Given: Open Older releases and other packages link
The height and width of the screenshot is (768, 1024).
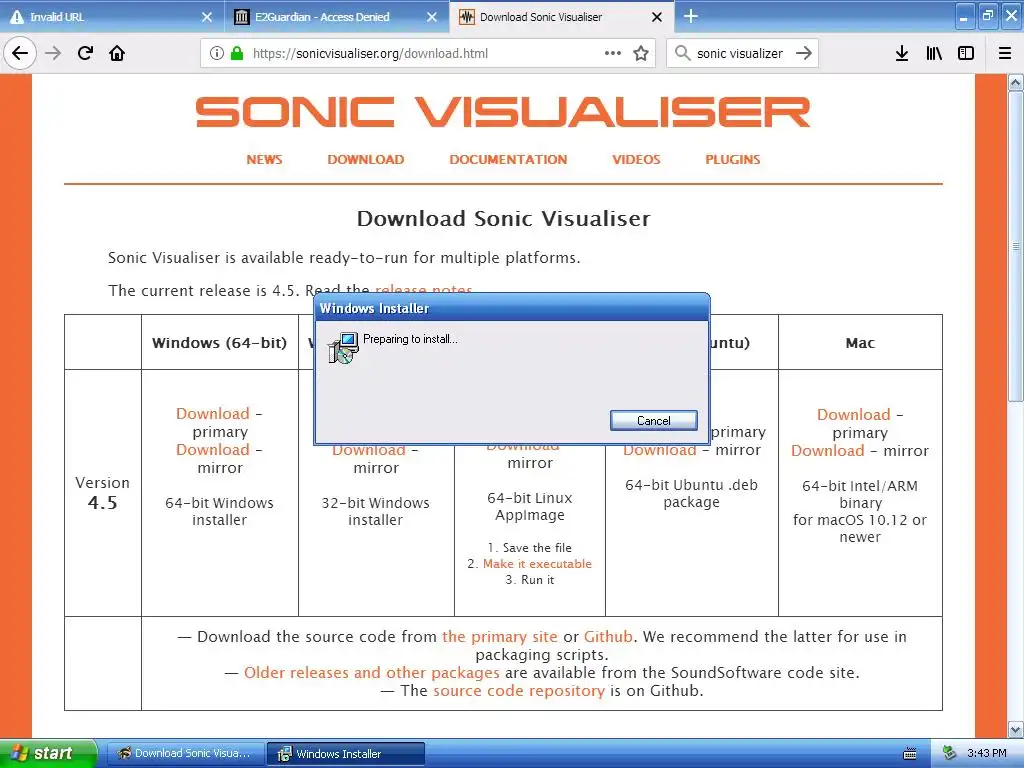Looking at the screenshot, I should (x=372, y=673).
